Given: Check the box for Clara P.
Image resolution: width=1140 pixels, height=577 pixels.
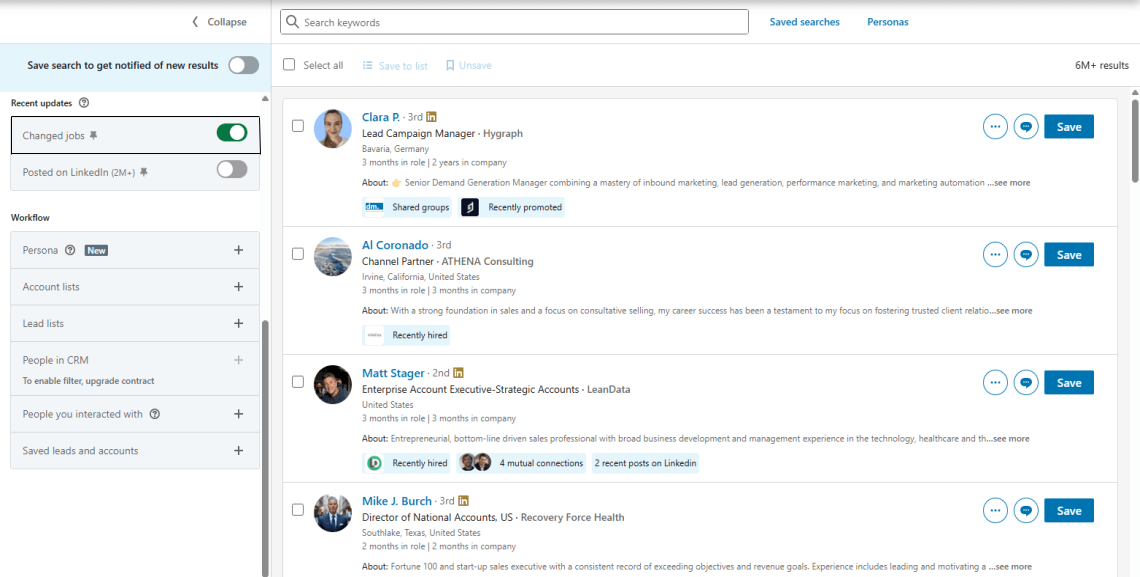Looking at the screenshot, I should click(298, 126).
